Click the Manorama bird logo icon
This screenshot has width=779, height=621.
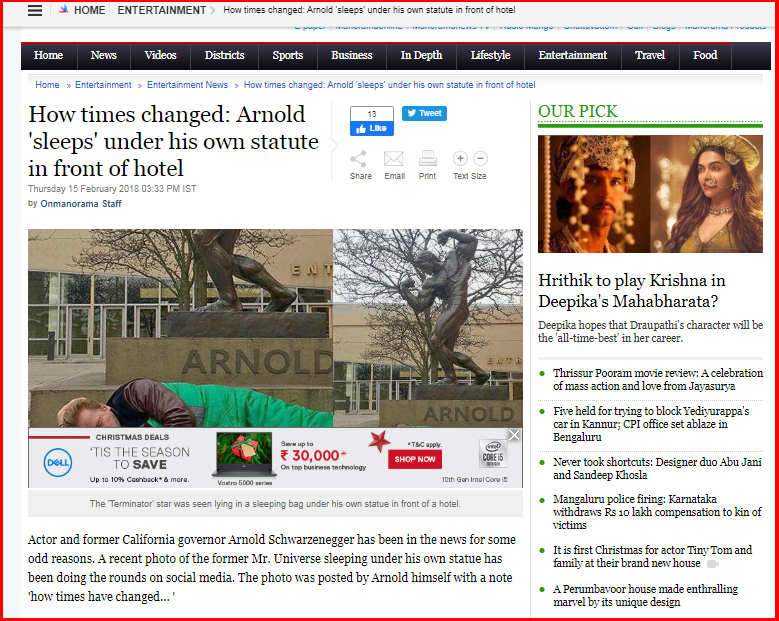click(x=63, y=10)
